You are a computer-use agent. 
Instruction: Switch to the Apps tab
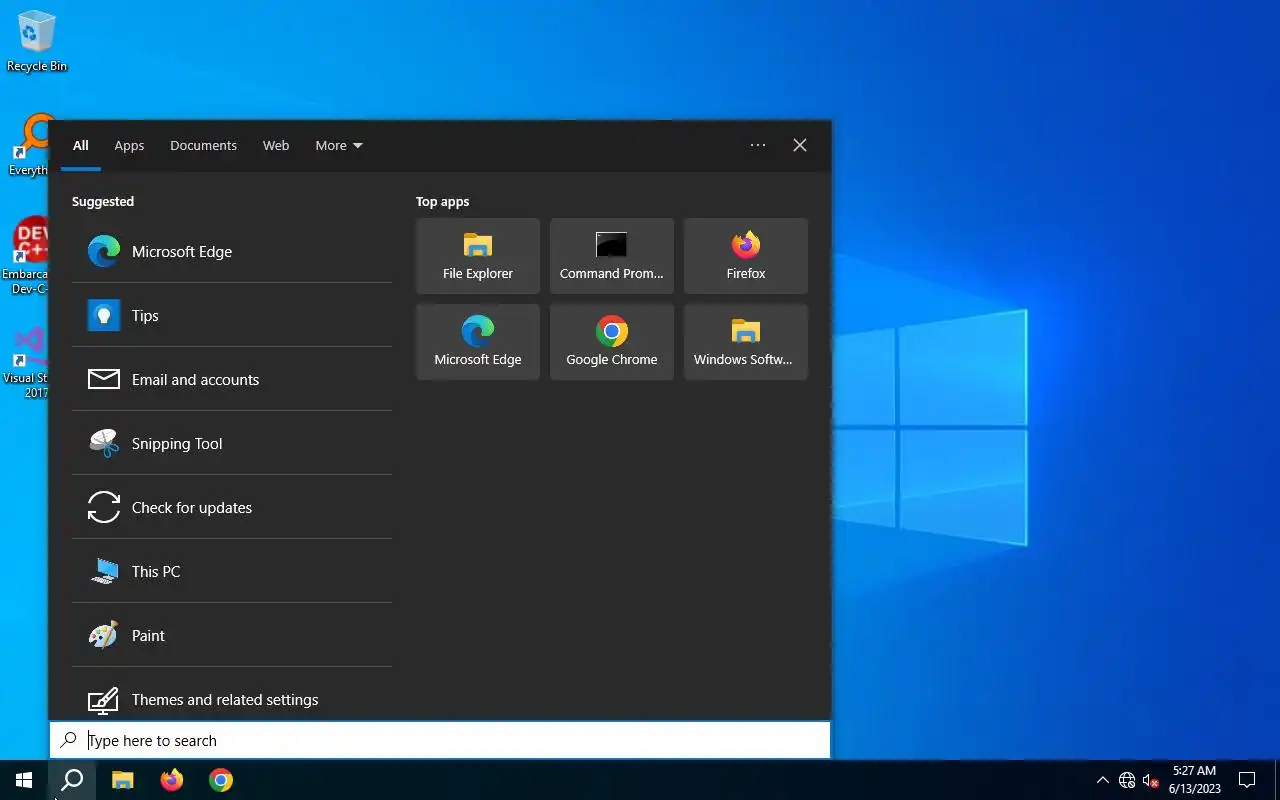click(129, 145)
